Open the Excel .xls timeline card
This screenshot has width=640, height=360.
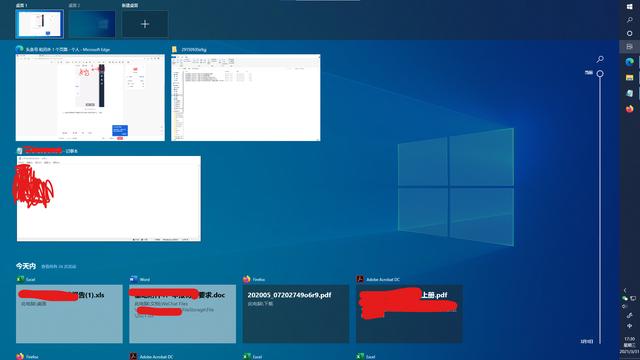click(x=69, y=314)
